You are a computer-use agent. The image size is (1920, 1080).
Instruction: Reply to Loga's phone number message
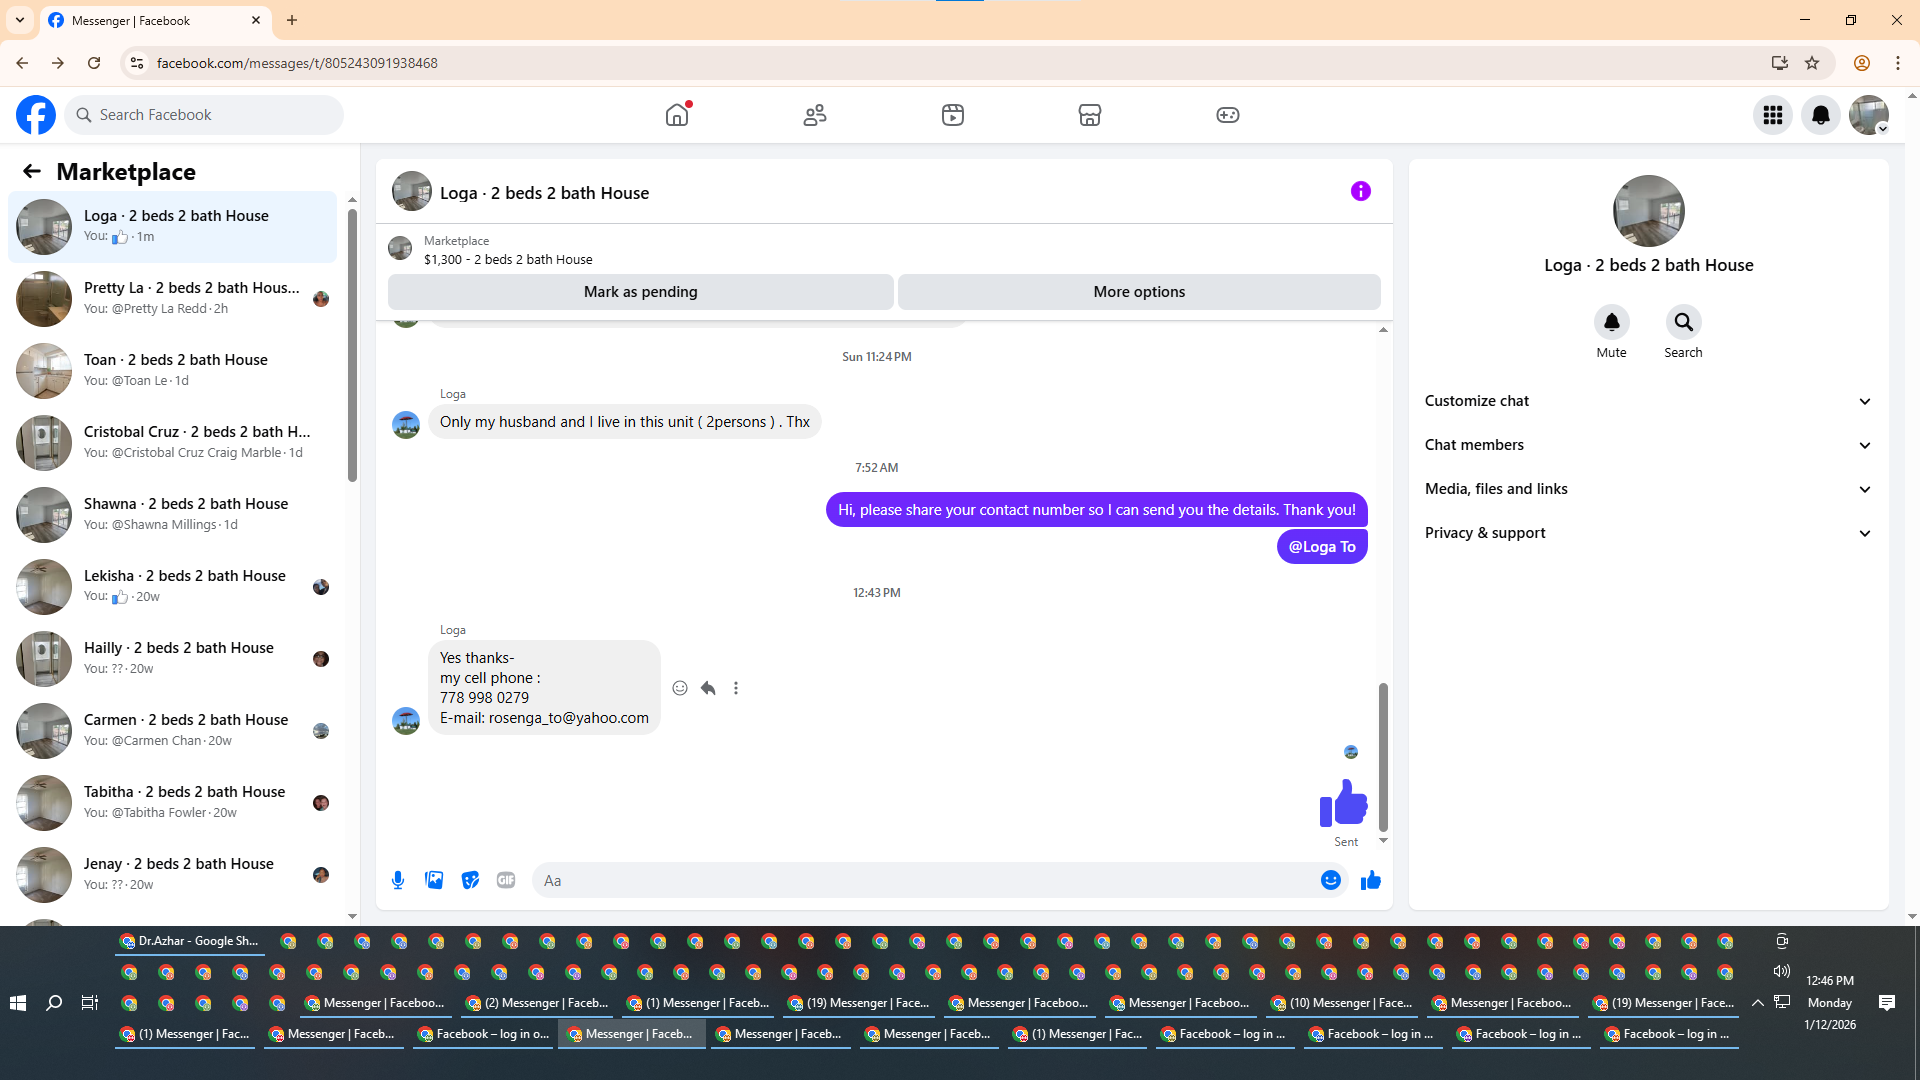pyautogui.click(x=708, y=688)
